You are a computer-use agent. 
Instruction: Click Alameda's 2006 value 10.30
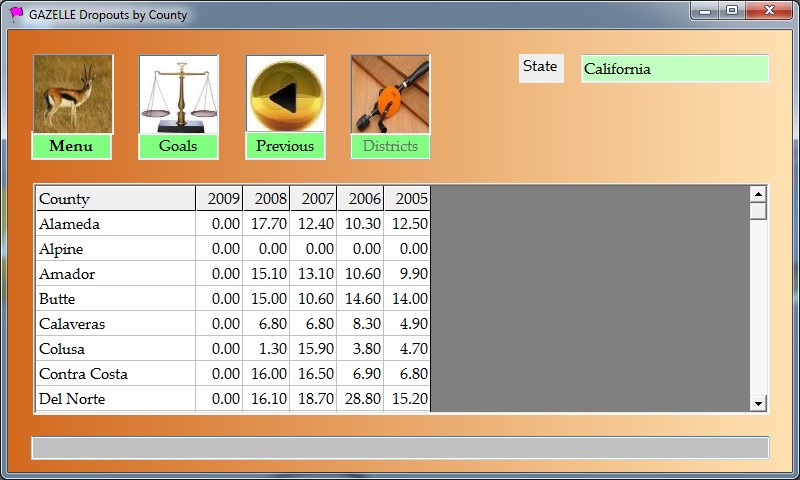point(360,223)
